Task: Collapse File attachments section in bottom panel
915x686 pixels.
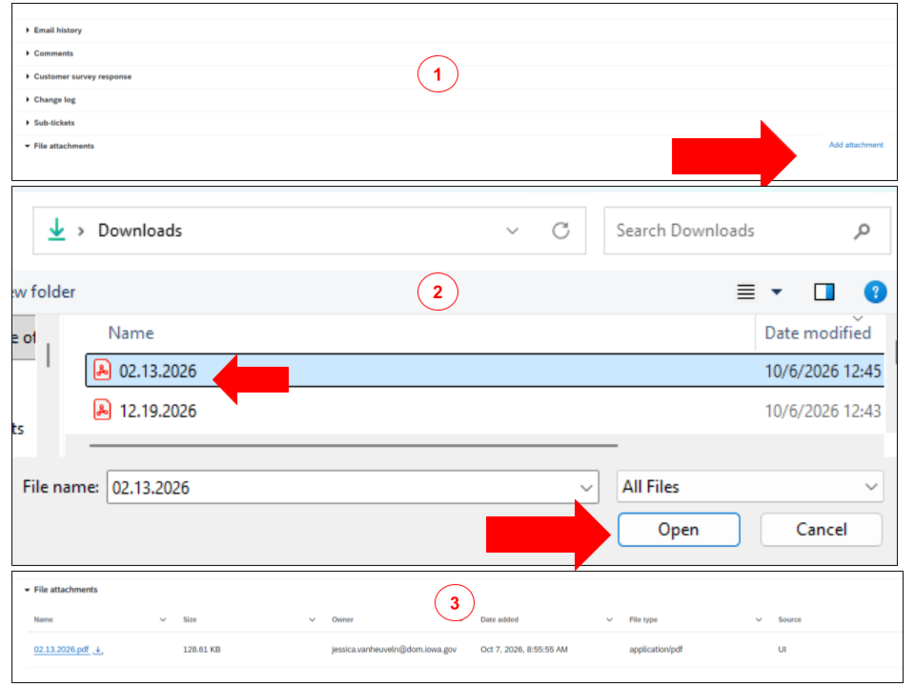Action: (x=61, y=590)
